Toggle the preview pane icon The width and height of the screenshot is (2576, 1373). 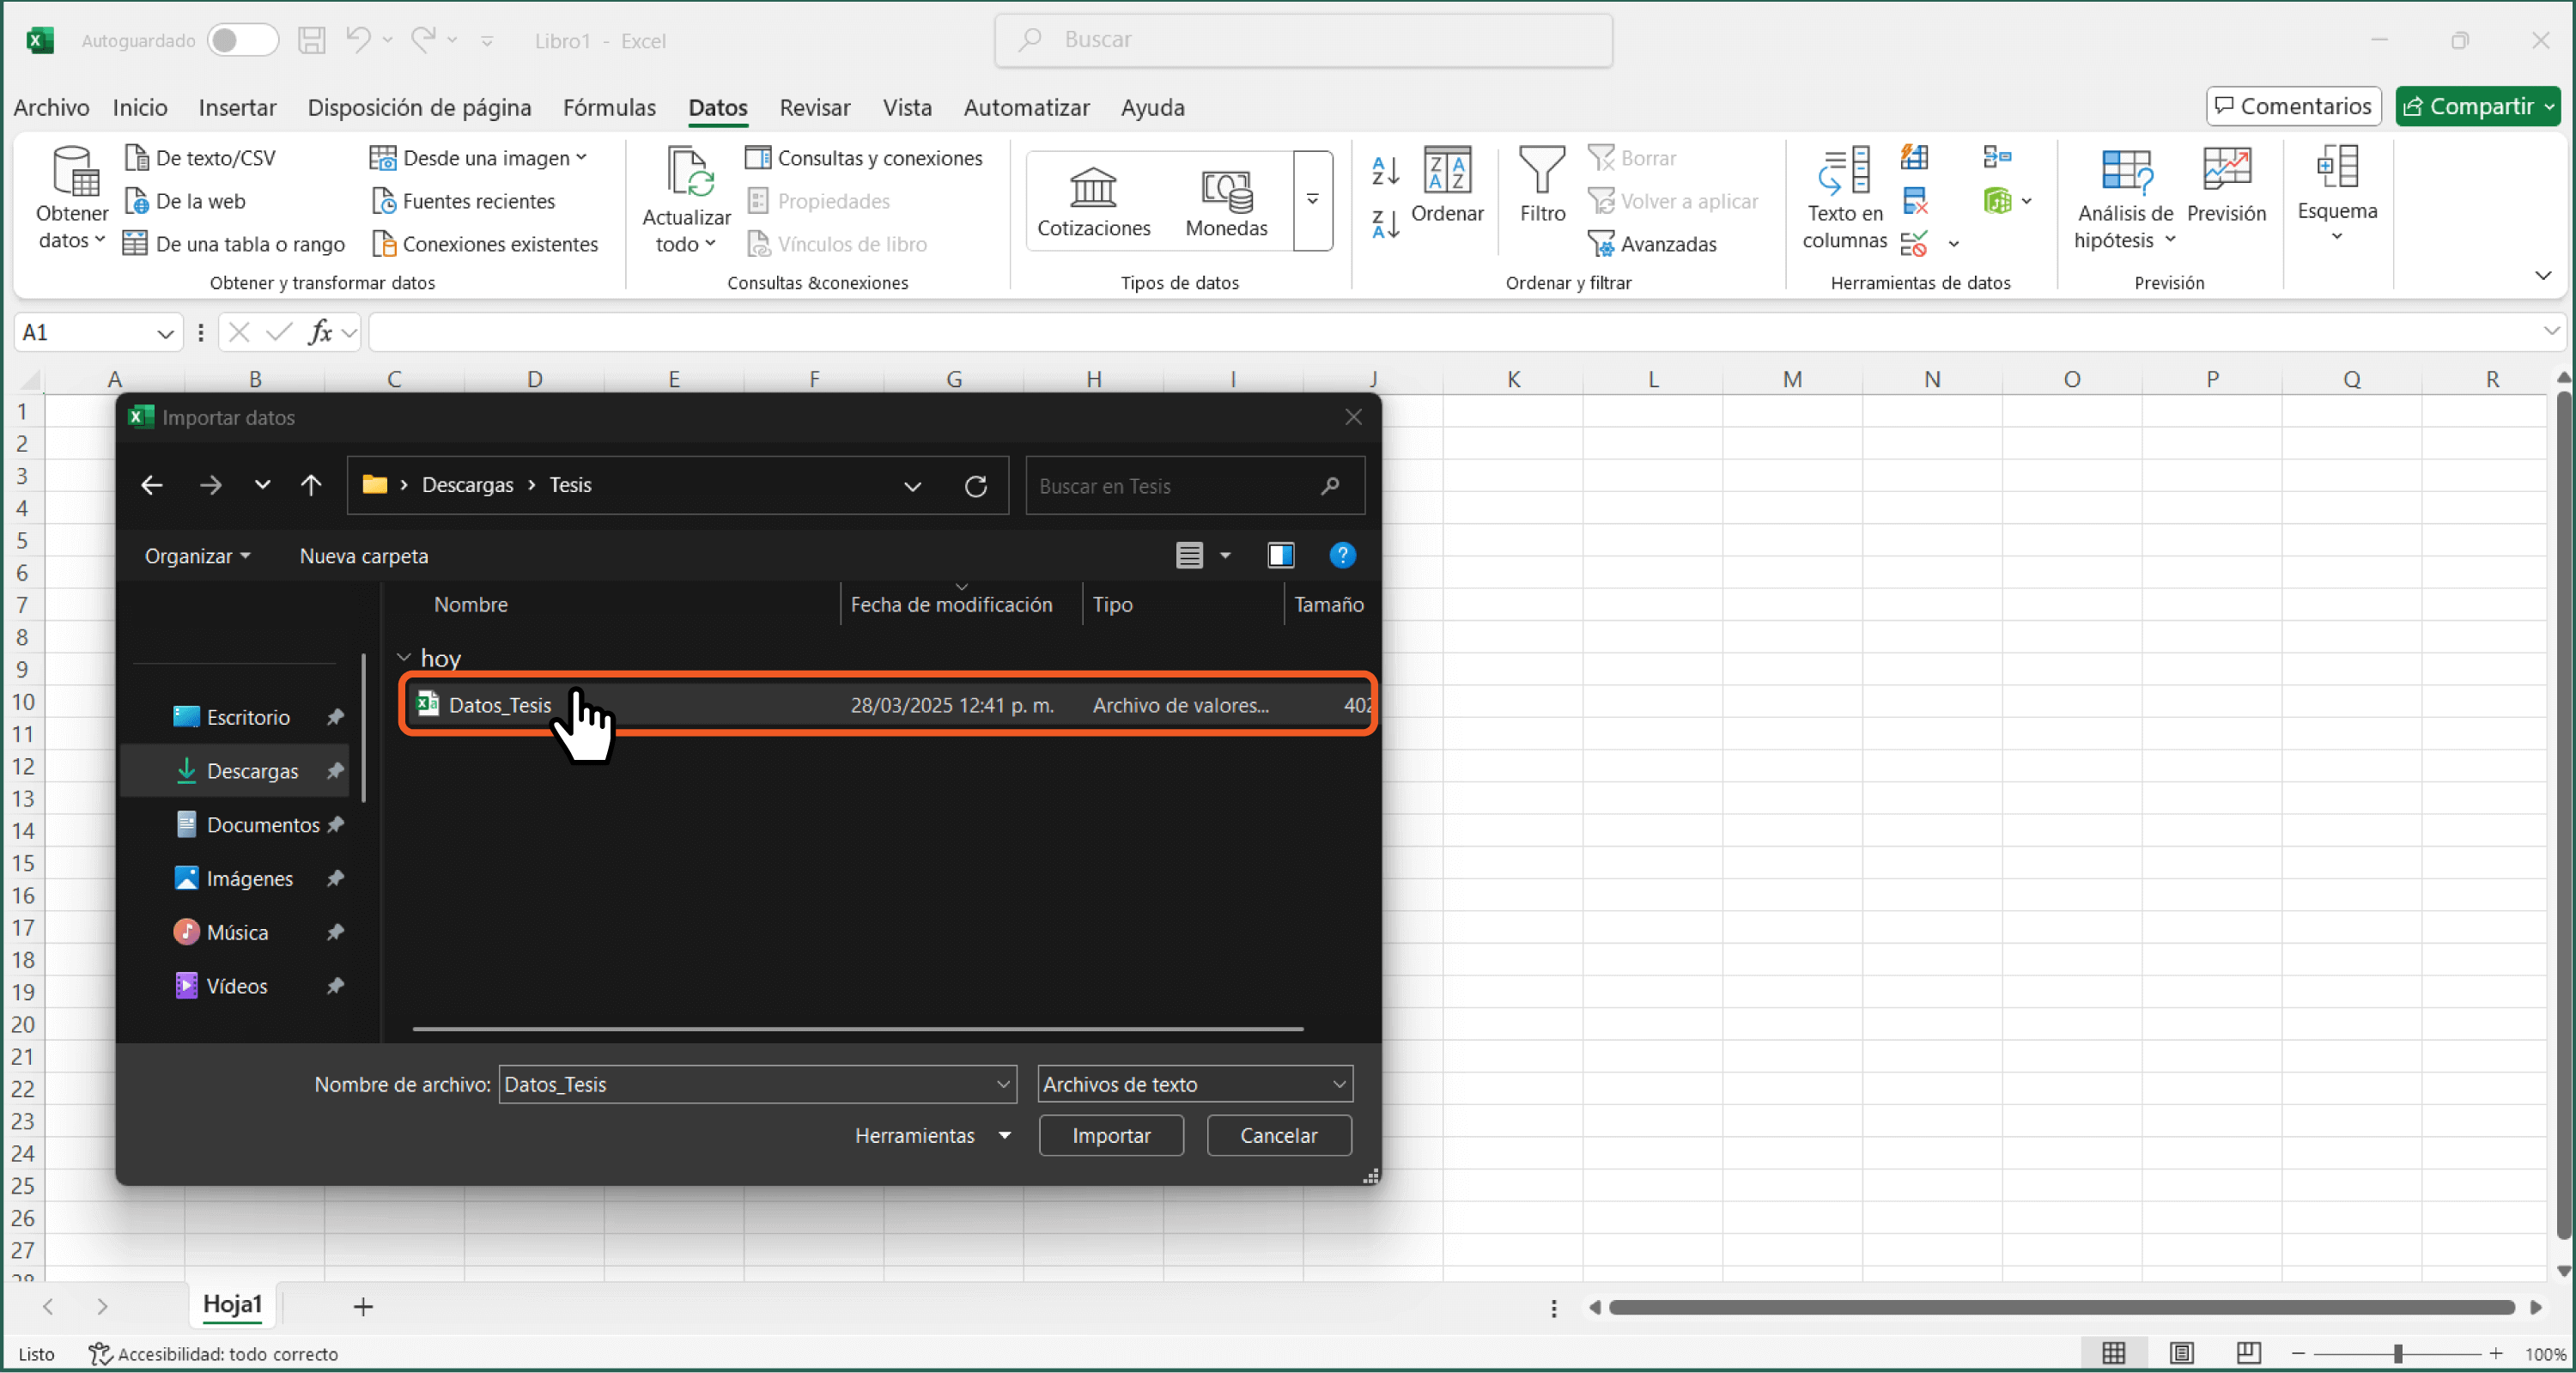point(1281,555)
